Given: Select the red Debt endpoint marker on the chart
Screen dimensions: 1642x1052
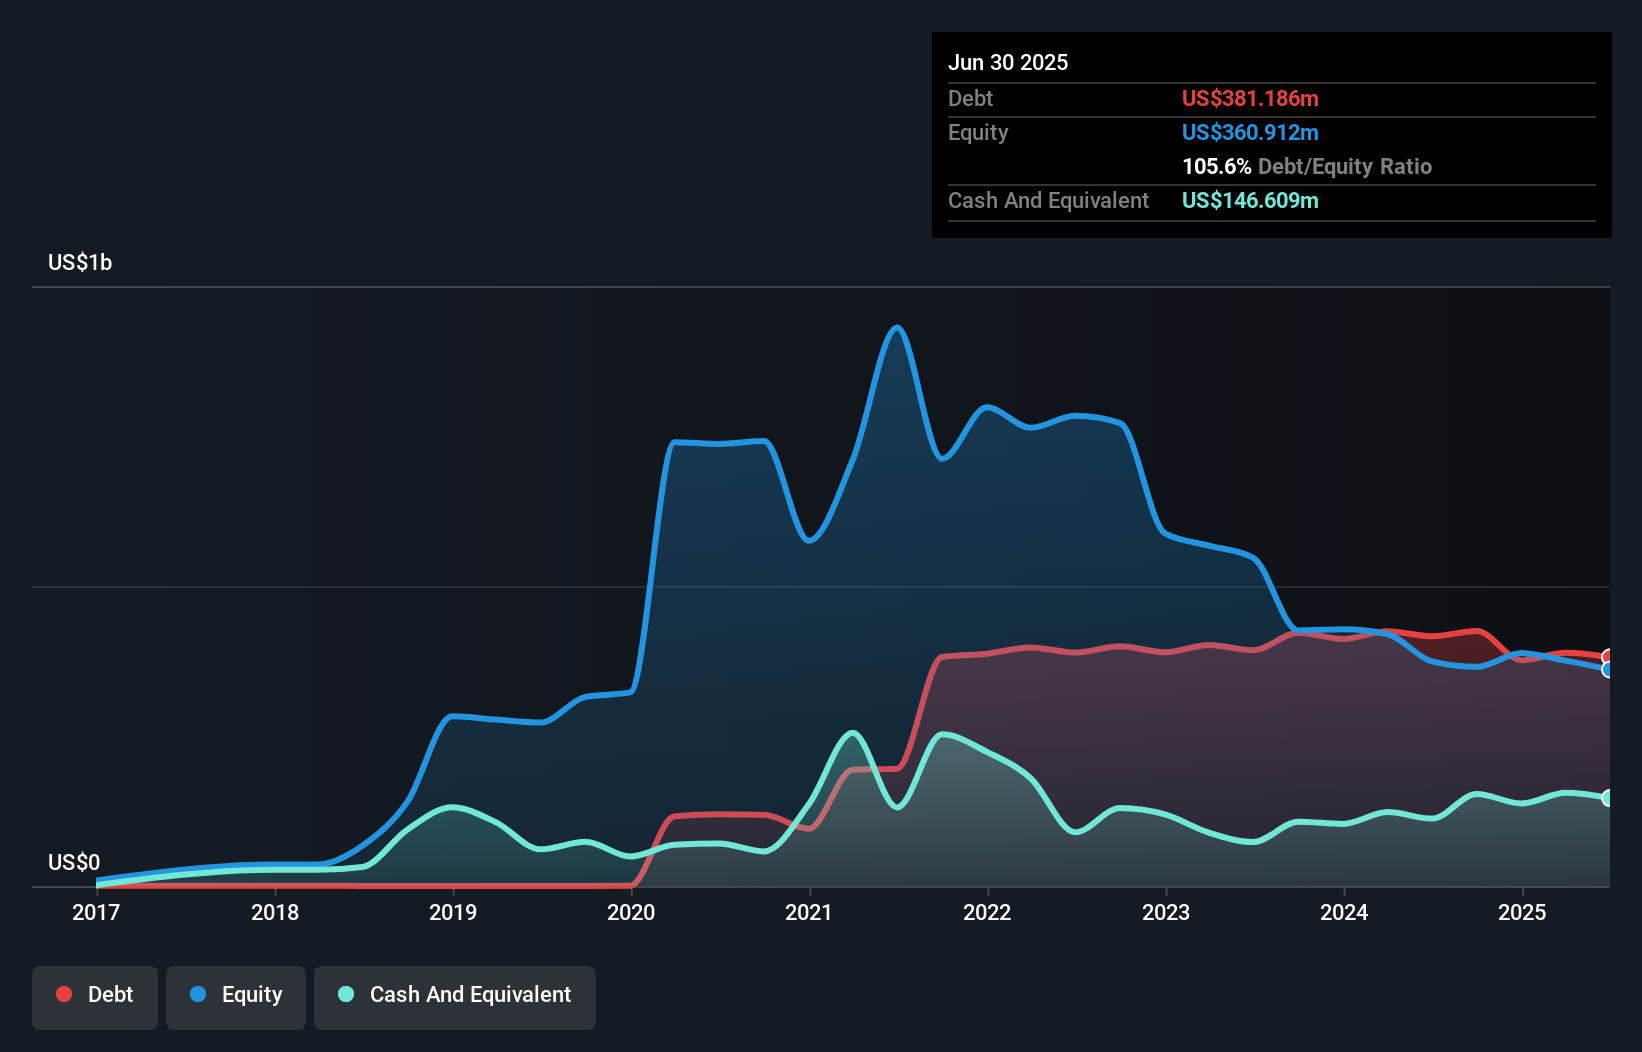Looking at the screenshot, I should 1608,656.
